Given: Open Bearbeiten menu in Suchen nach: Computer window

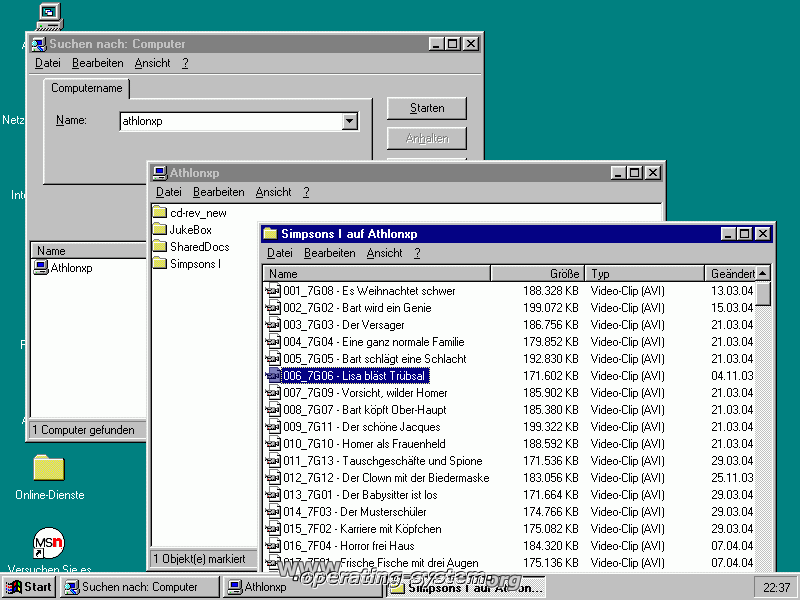Looking at the screenshot, I should tap(97, 63).
